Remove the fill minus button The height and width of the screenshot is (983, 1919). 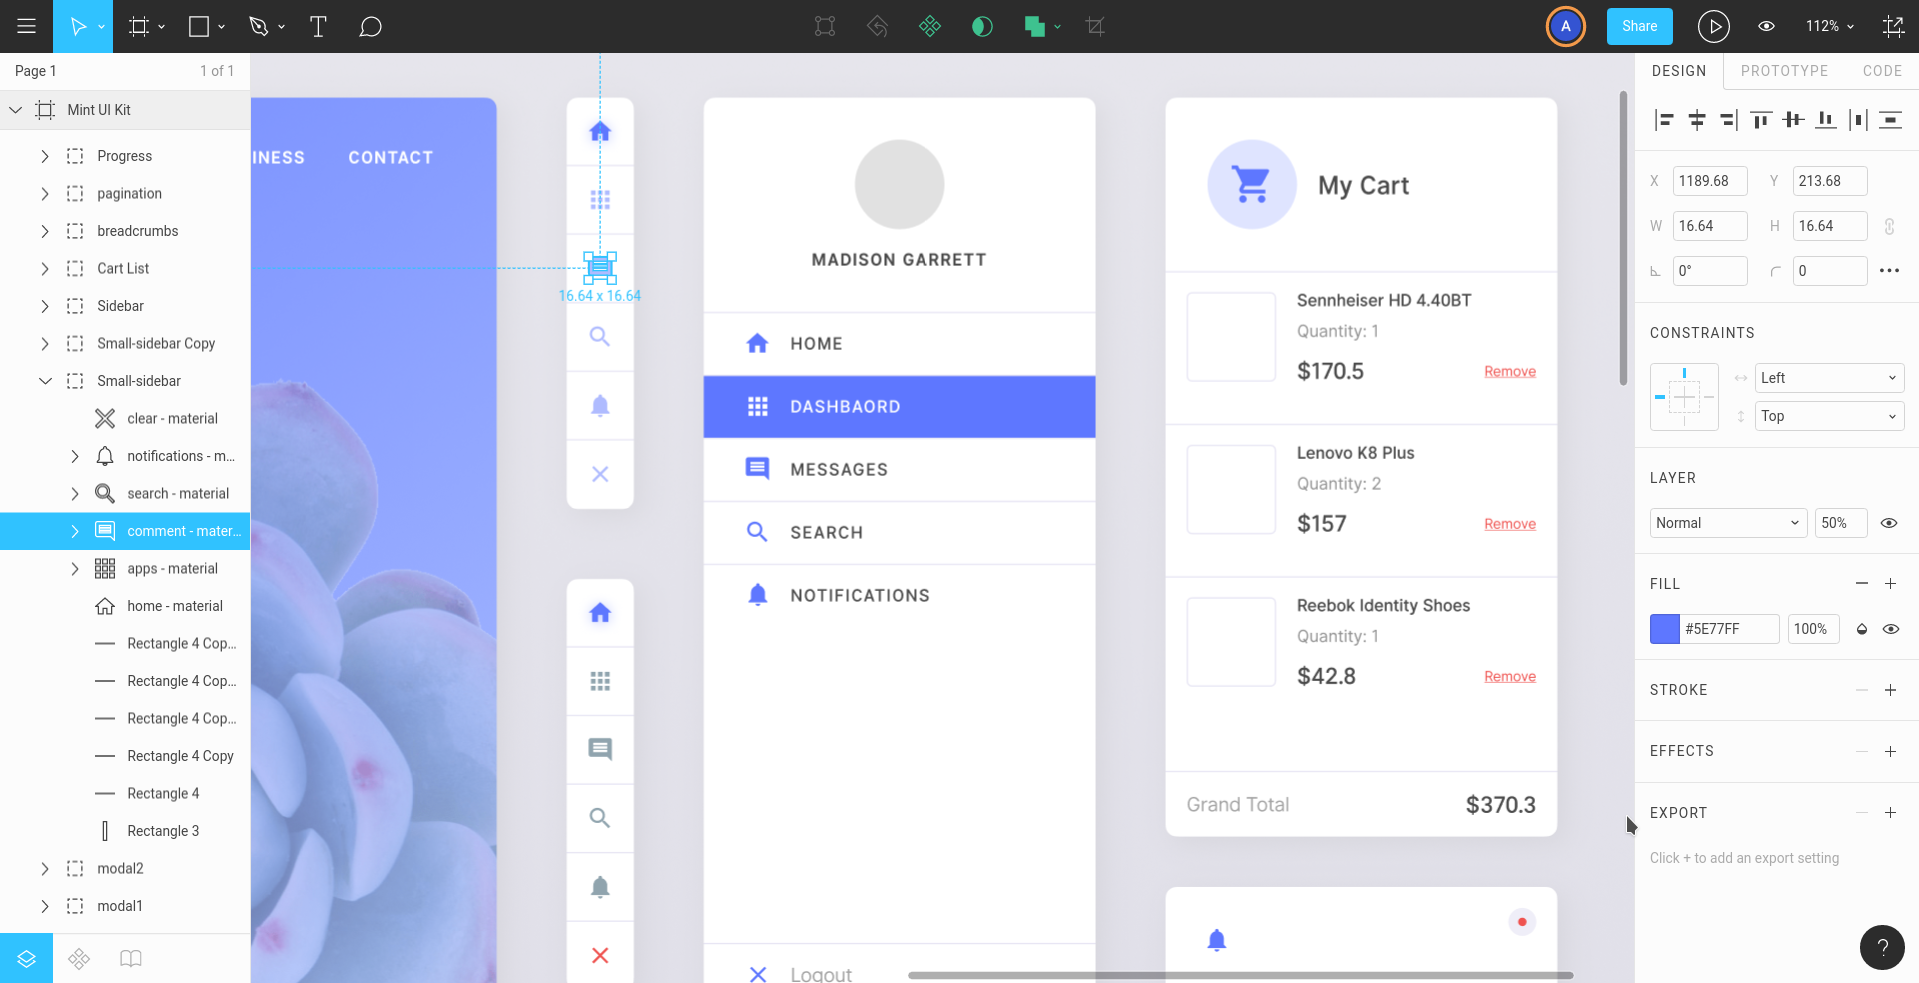point(1861,584)
